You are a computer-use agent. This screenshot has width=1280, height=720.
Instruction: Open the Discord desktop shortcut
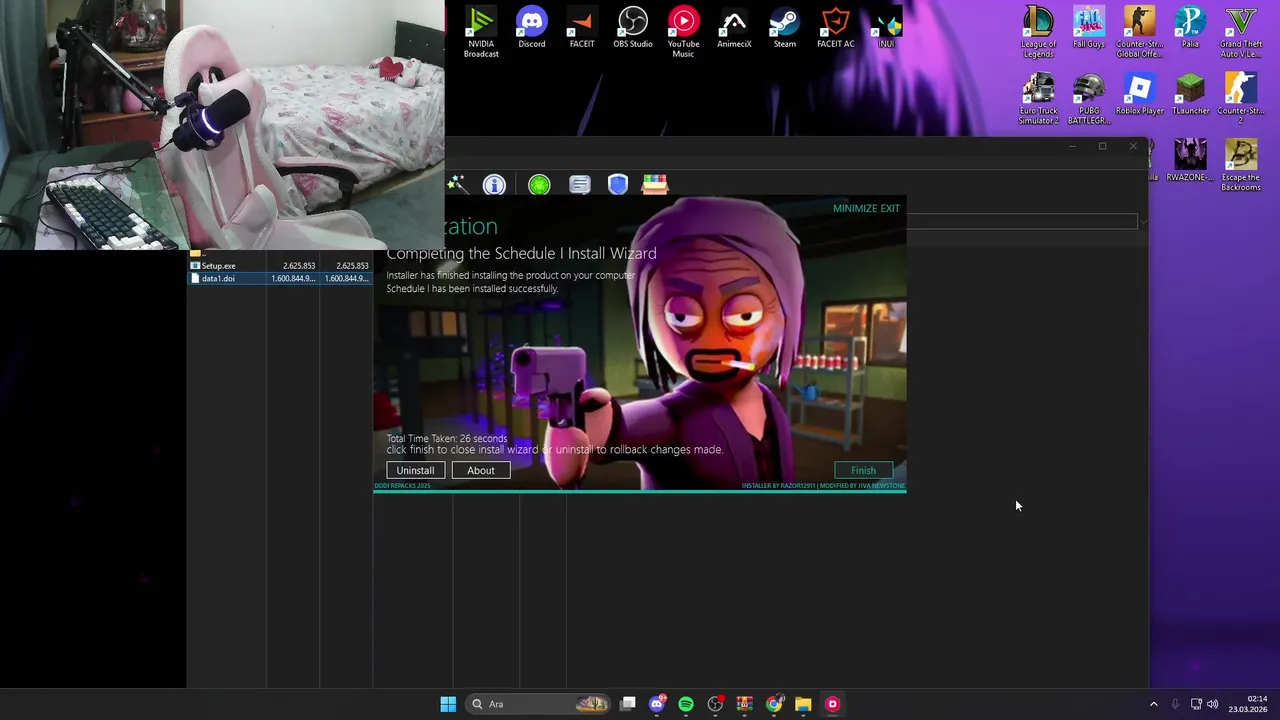point(532,28)
